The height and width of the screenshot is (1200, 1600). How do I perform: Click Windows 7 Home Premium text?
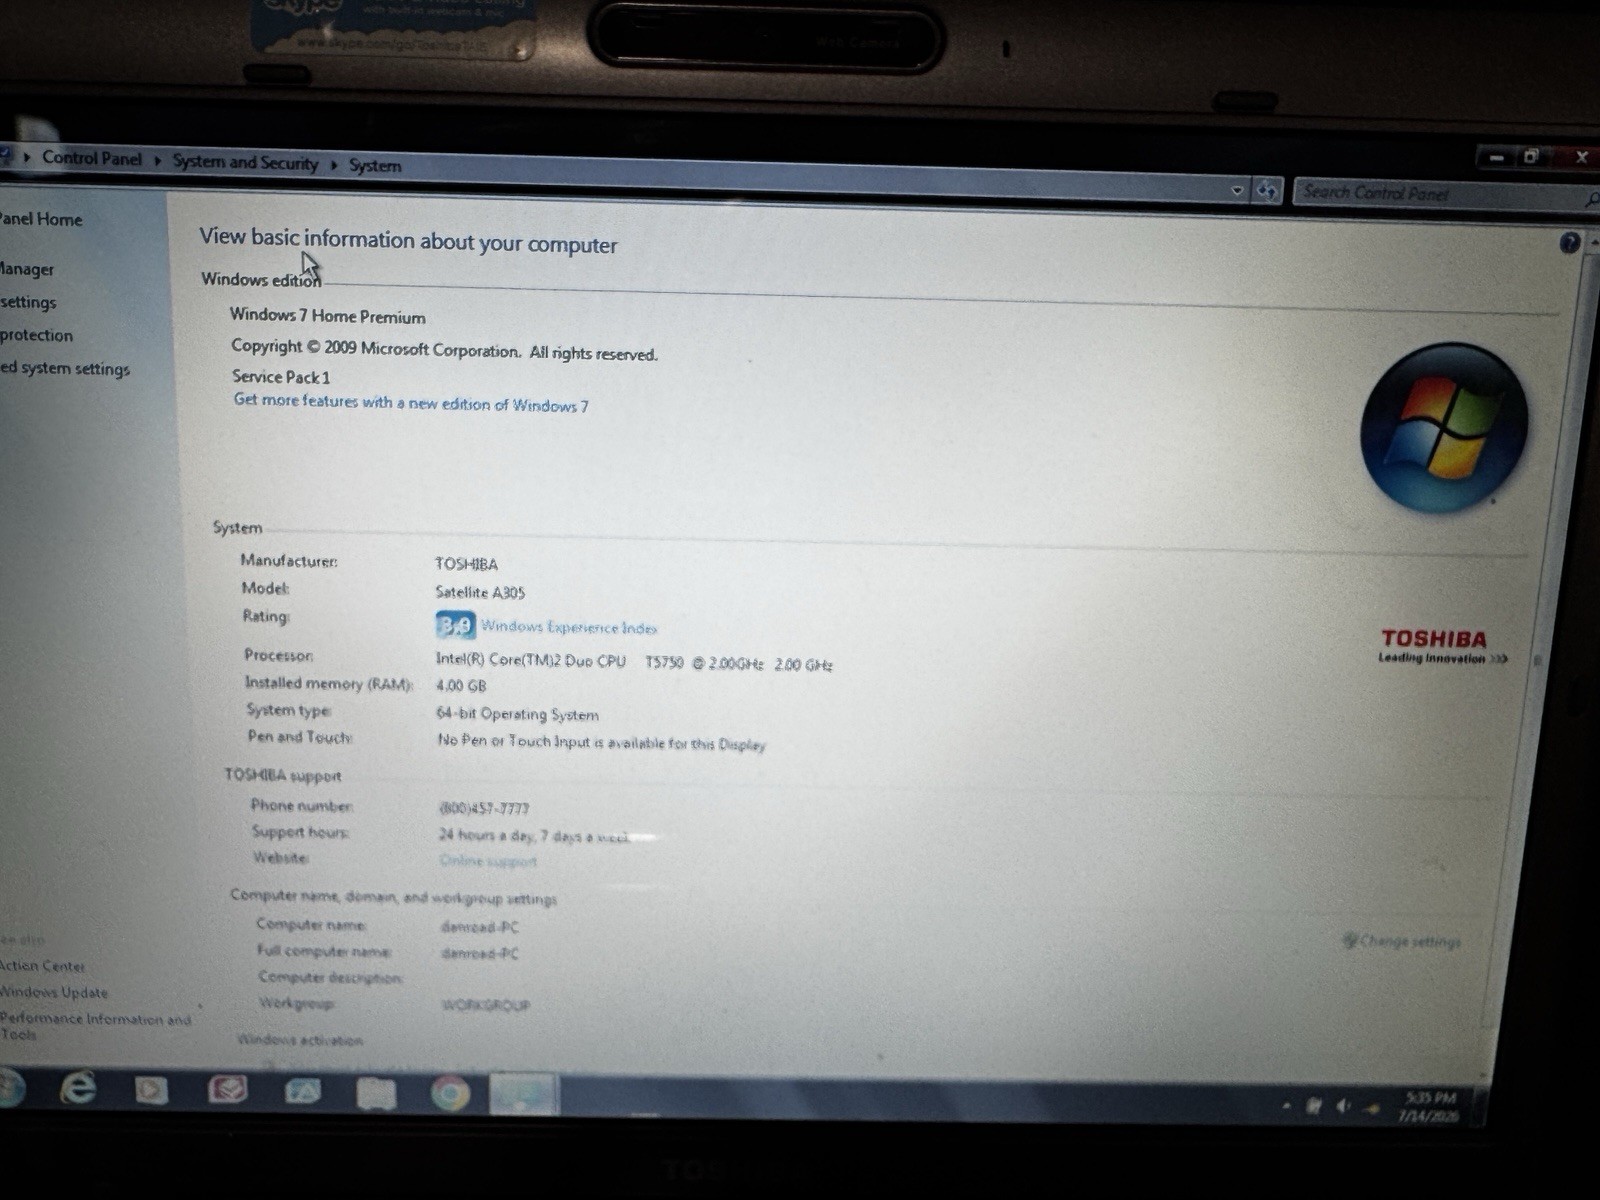coord(327,316)
